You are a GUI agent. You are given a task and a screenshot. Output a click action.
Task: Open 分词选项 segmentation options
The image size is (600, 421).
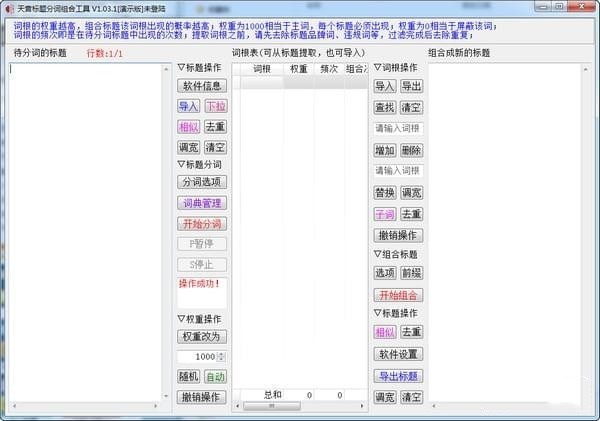click(202, 182)
